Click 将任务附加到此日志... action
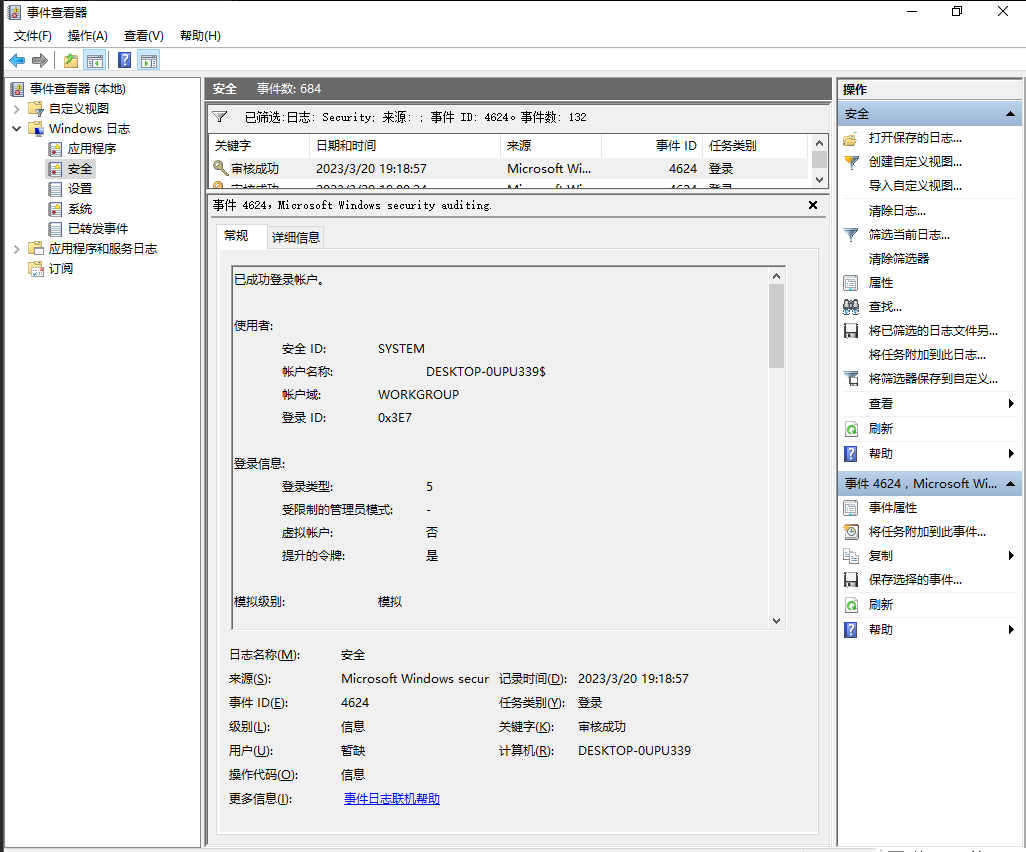Screen dimensions: 1026x852 pos(927,355)
